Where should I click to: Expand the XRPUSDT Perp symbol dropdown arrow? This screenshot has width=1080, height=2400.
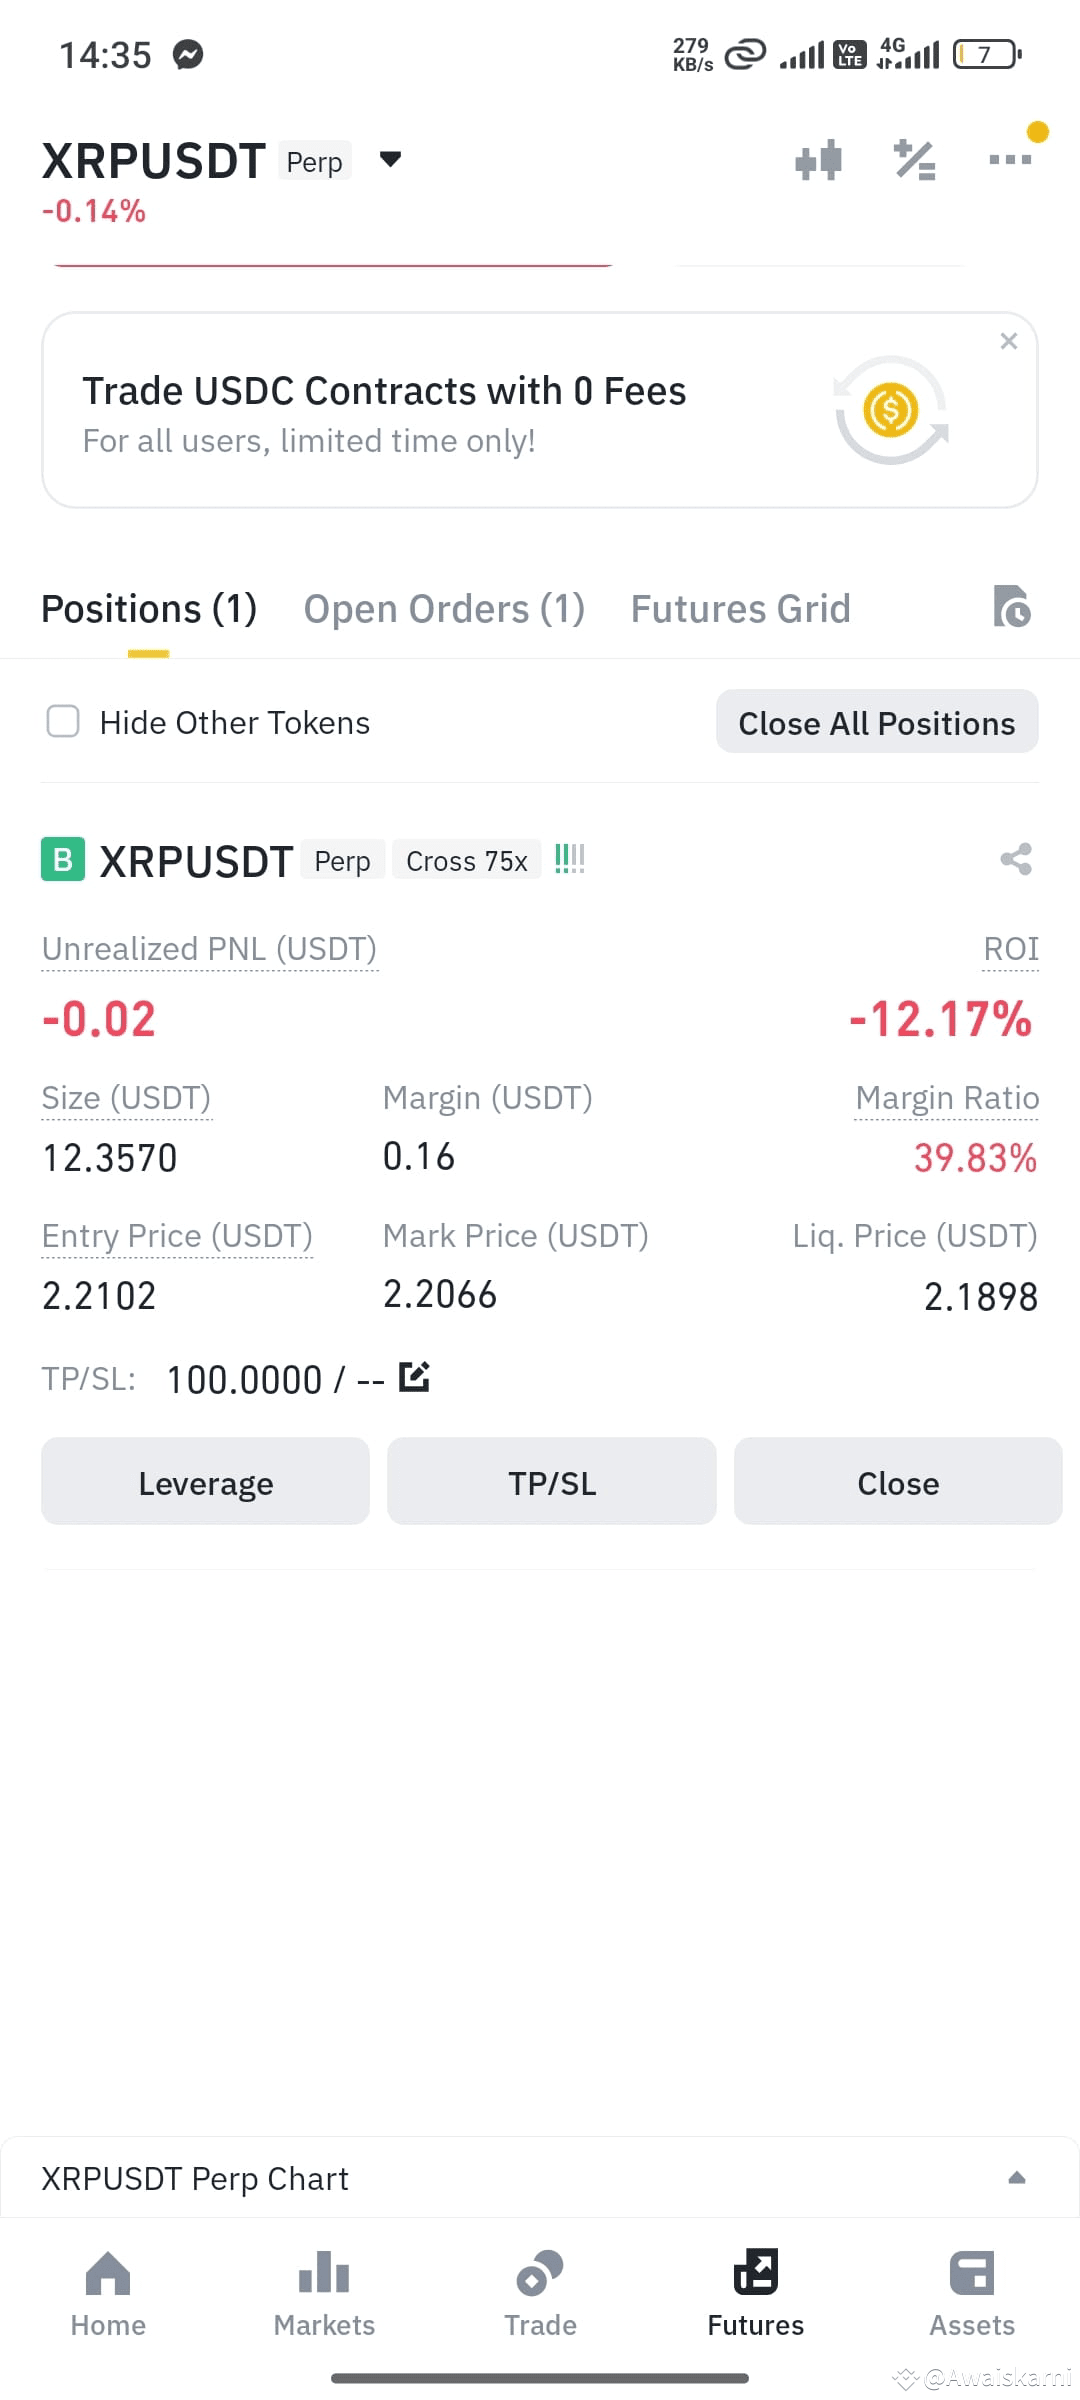pyautogui.click(x=390, y=159)
